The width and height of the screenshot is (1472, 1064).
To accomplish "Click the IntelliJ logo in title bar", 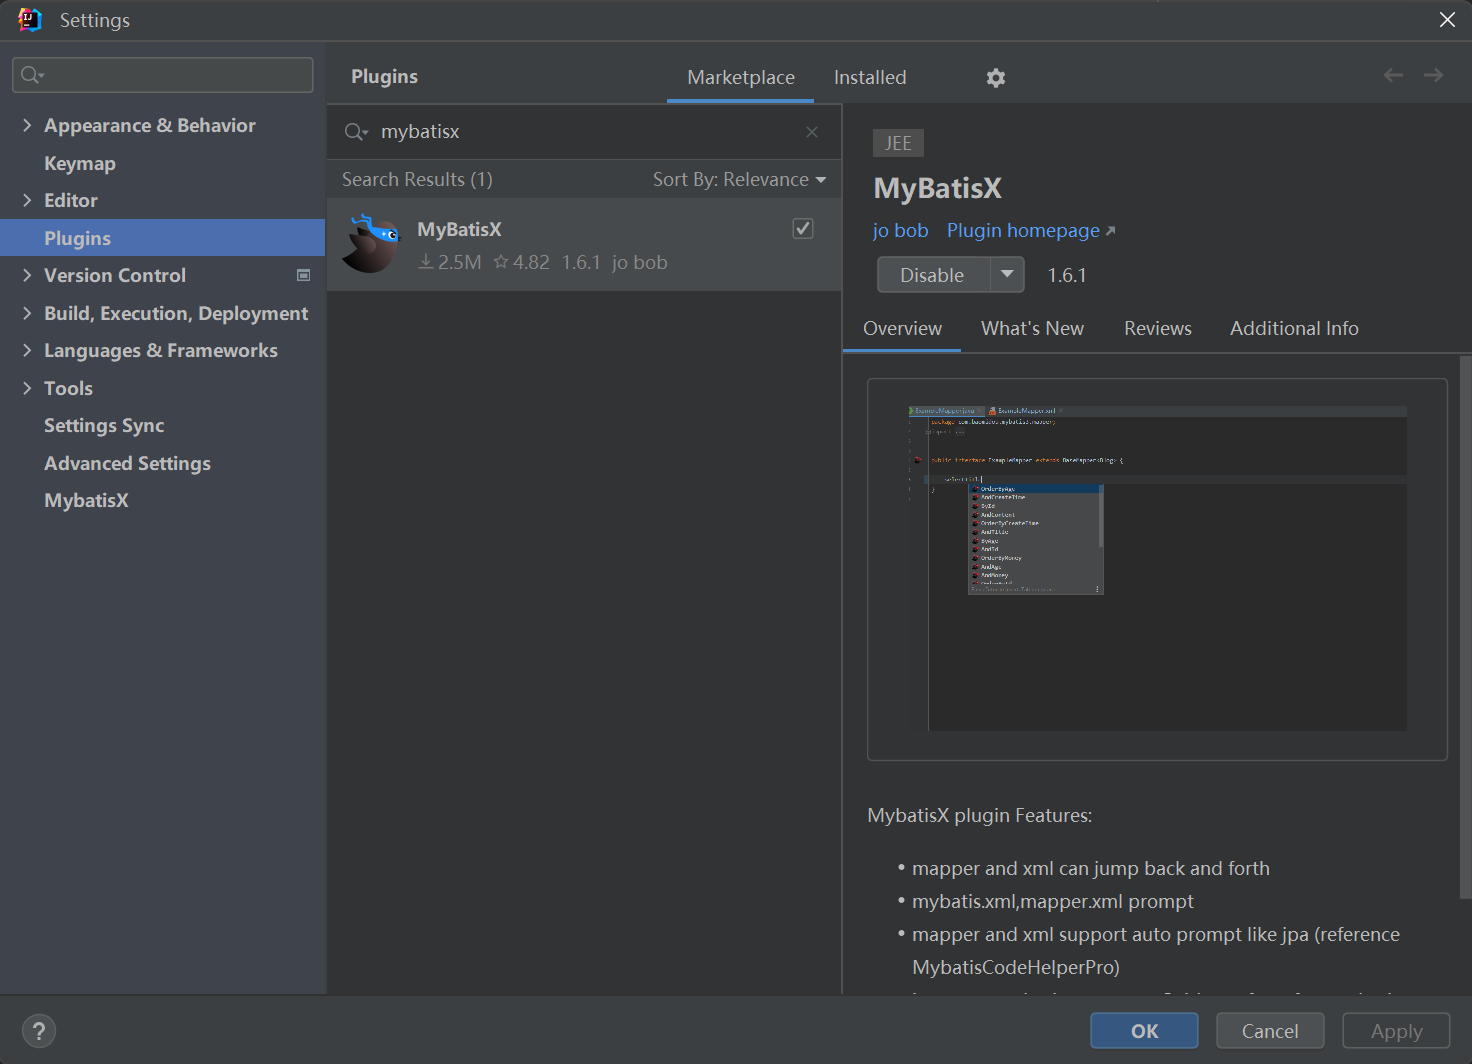I will (x=30, y=20).
